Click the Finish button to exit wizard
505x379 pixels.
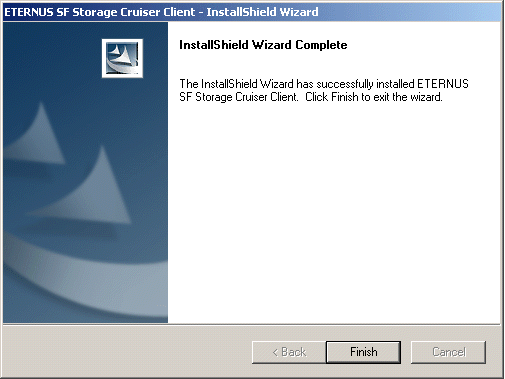coord(363,352)
